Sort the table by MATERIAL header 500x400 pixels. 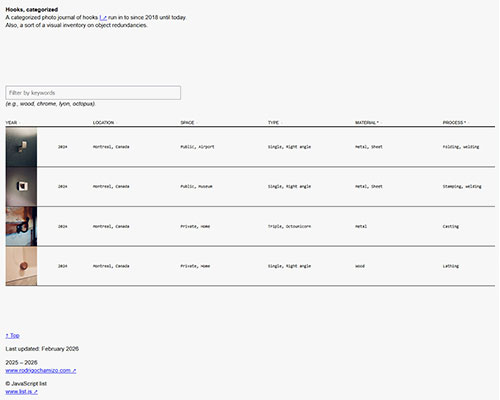pos(367,123)
